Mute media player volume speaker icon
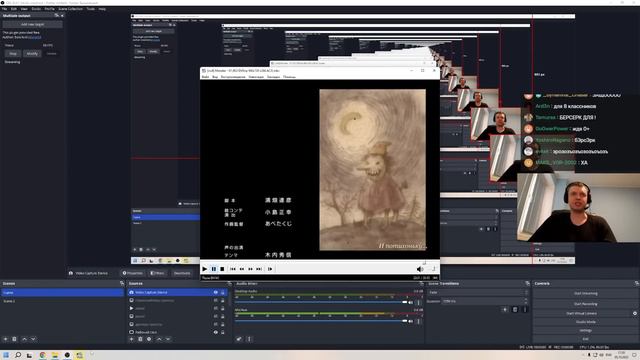640x360 pixels. point(420,269)
